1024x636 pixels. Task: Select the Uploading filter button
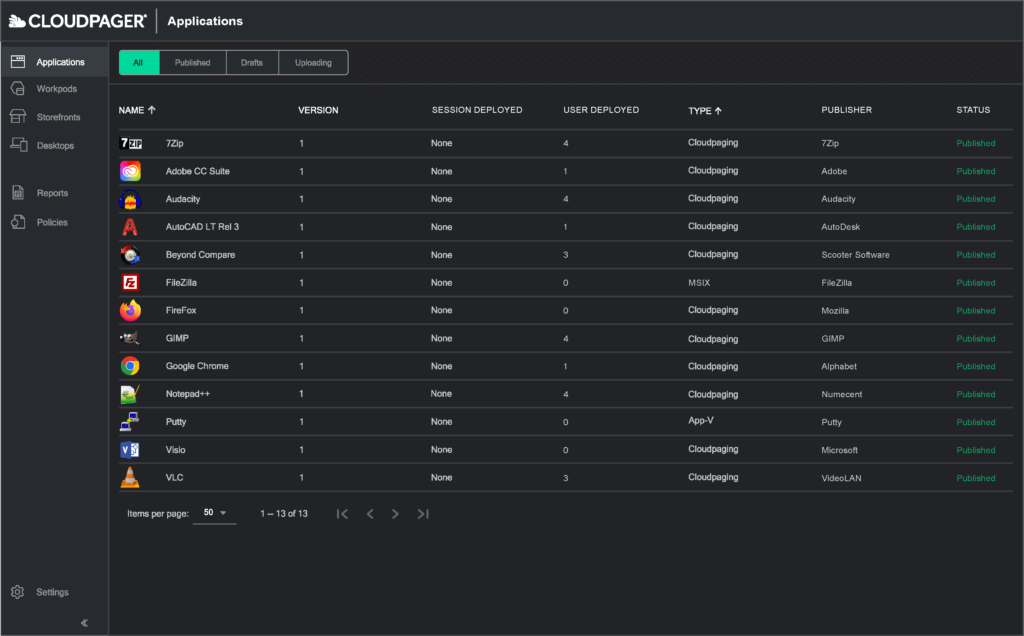(x=313, y=62)
